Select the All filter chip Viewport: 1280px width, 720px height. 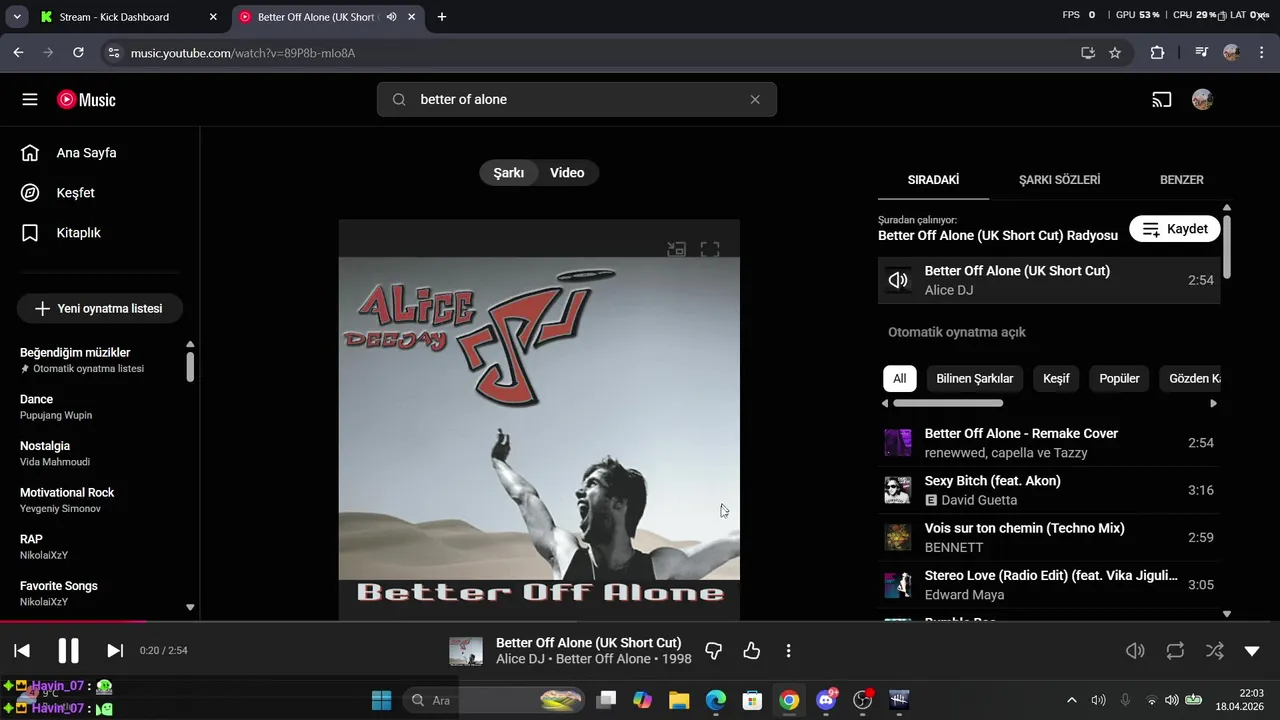click(900, 379)
